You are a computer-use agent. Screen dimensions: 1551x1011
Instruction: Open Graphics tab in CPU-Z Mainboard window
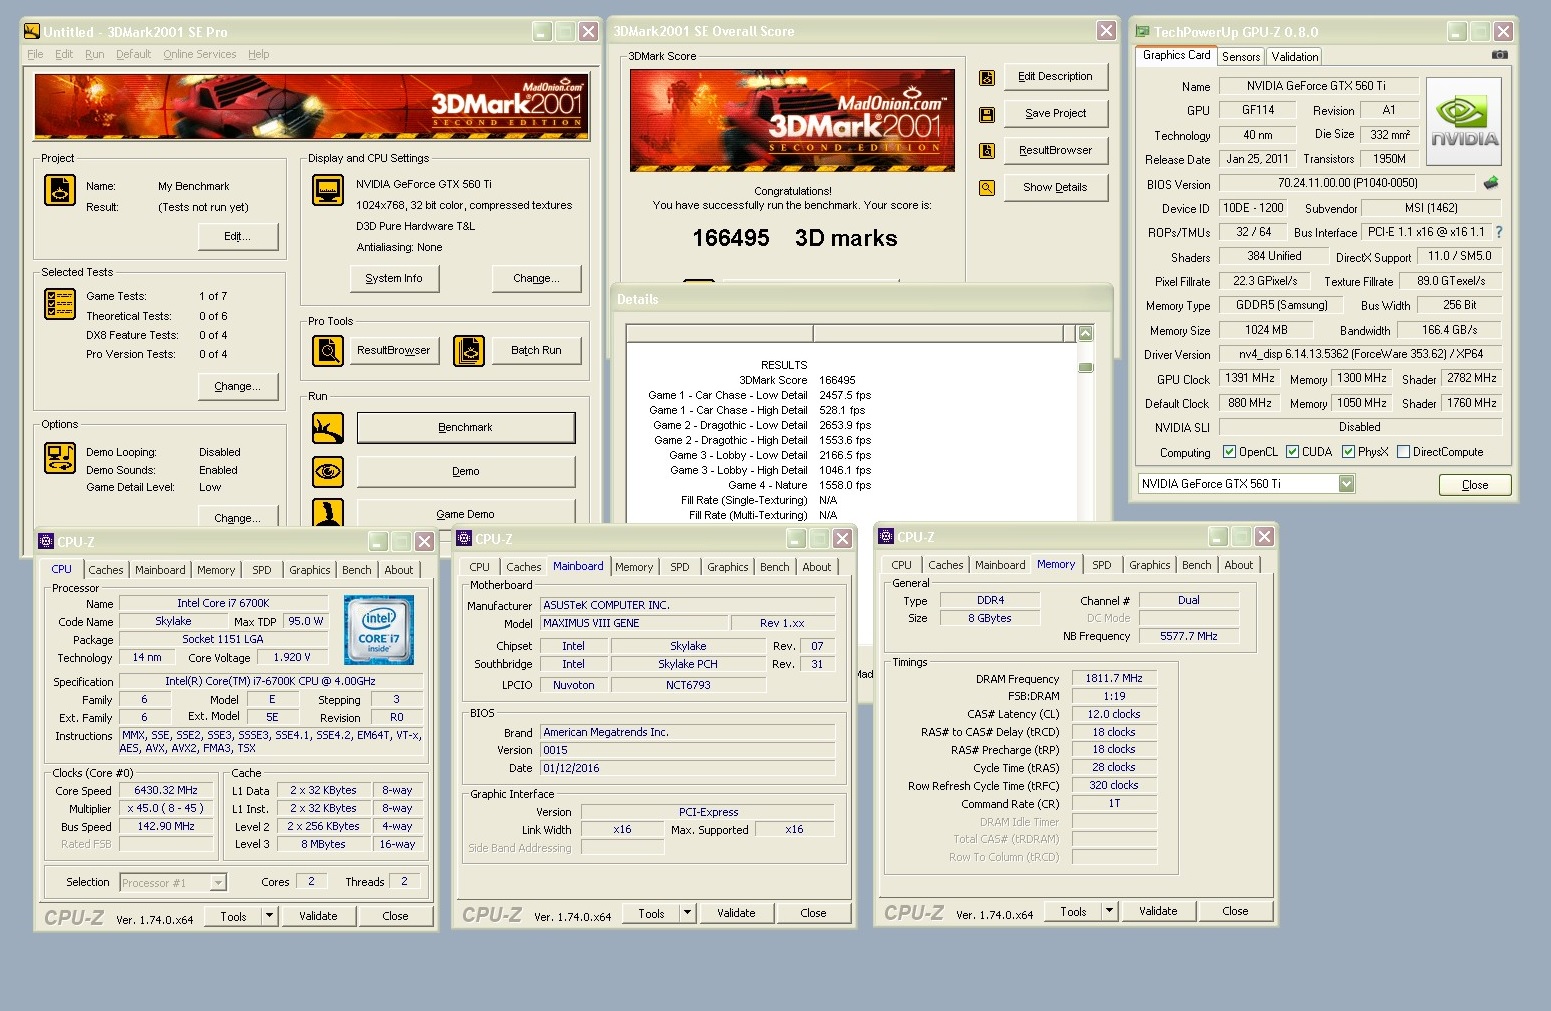728,567
